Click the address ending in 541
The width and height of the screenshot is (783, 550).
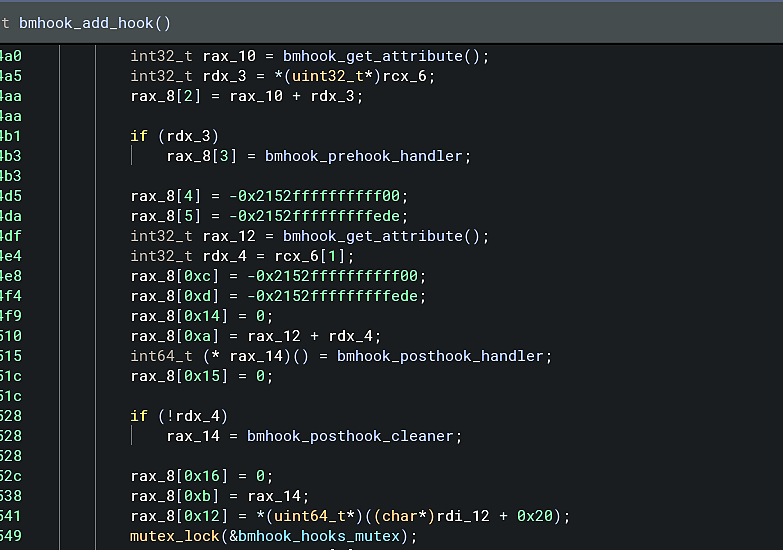click(x=10, y=516)
